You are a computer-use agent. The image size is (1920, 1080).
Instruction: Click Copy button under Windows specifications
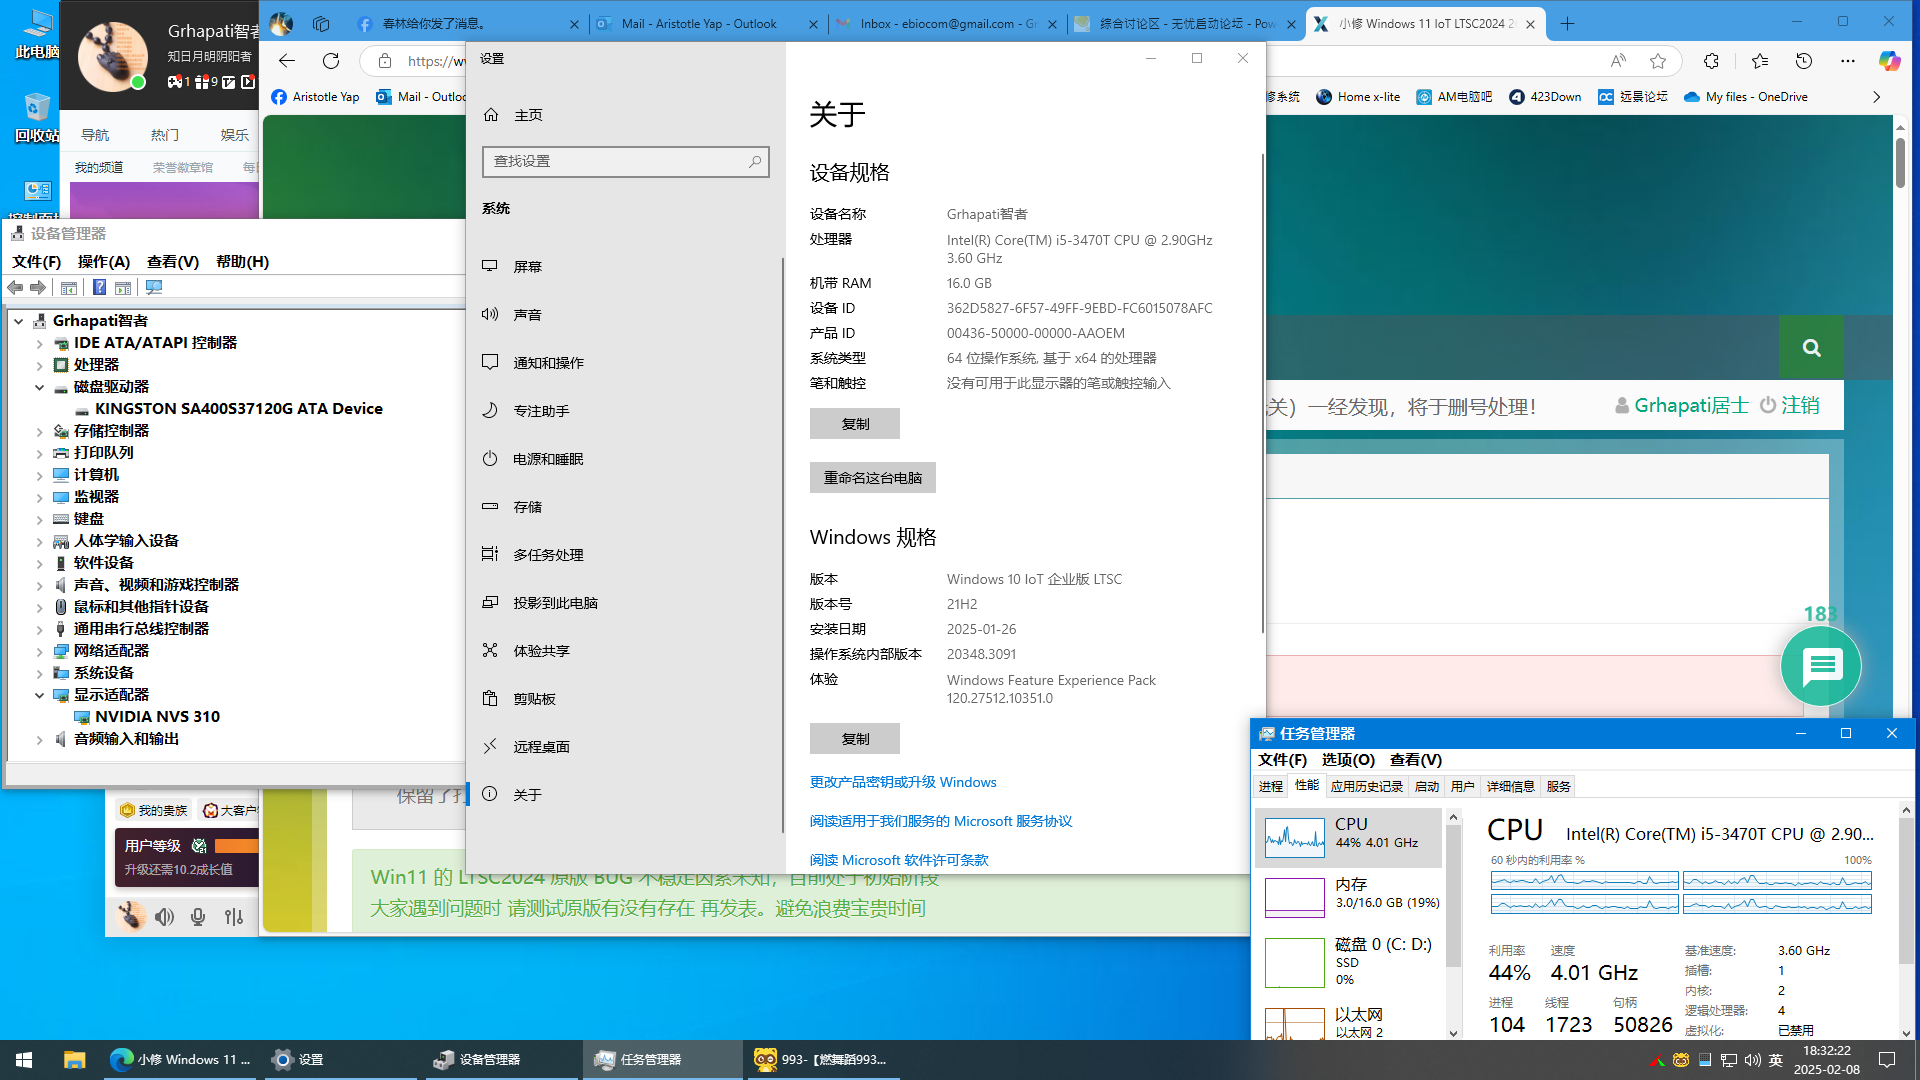(x=855, y=739)
